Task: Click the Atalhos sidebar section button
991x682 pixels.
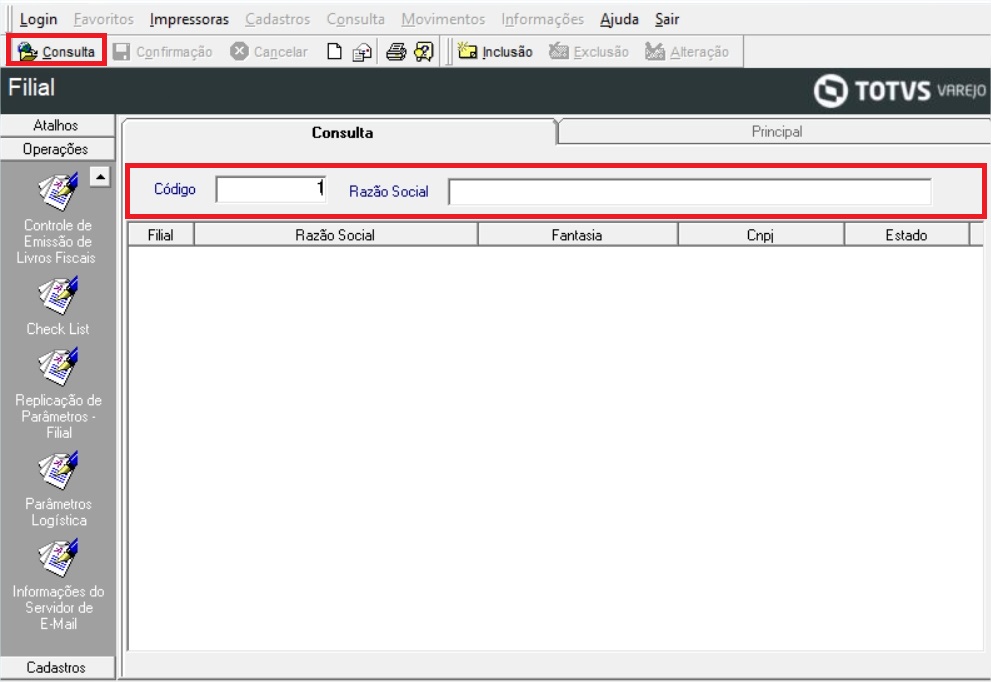Action: point(57,125)
